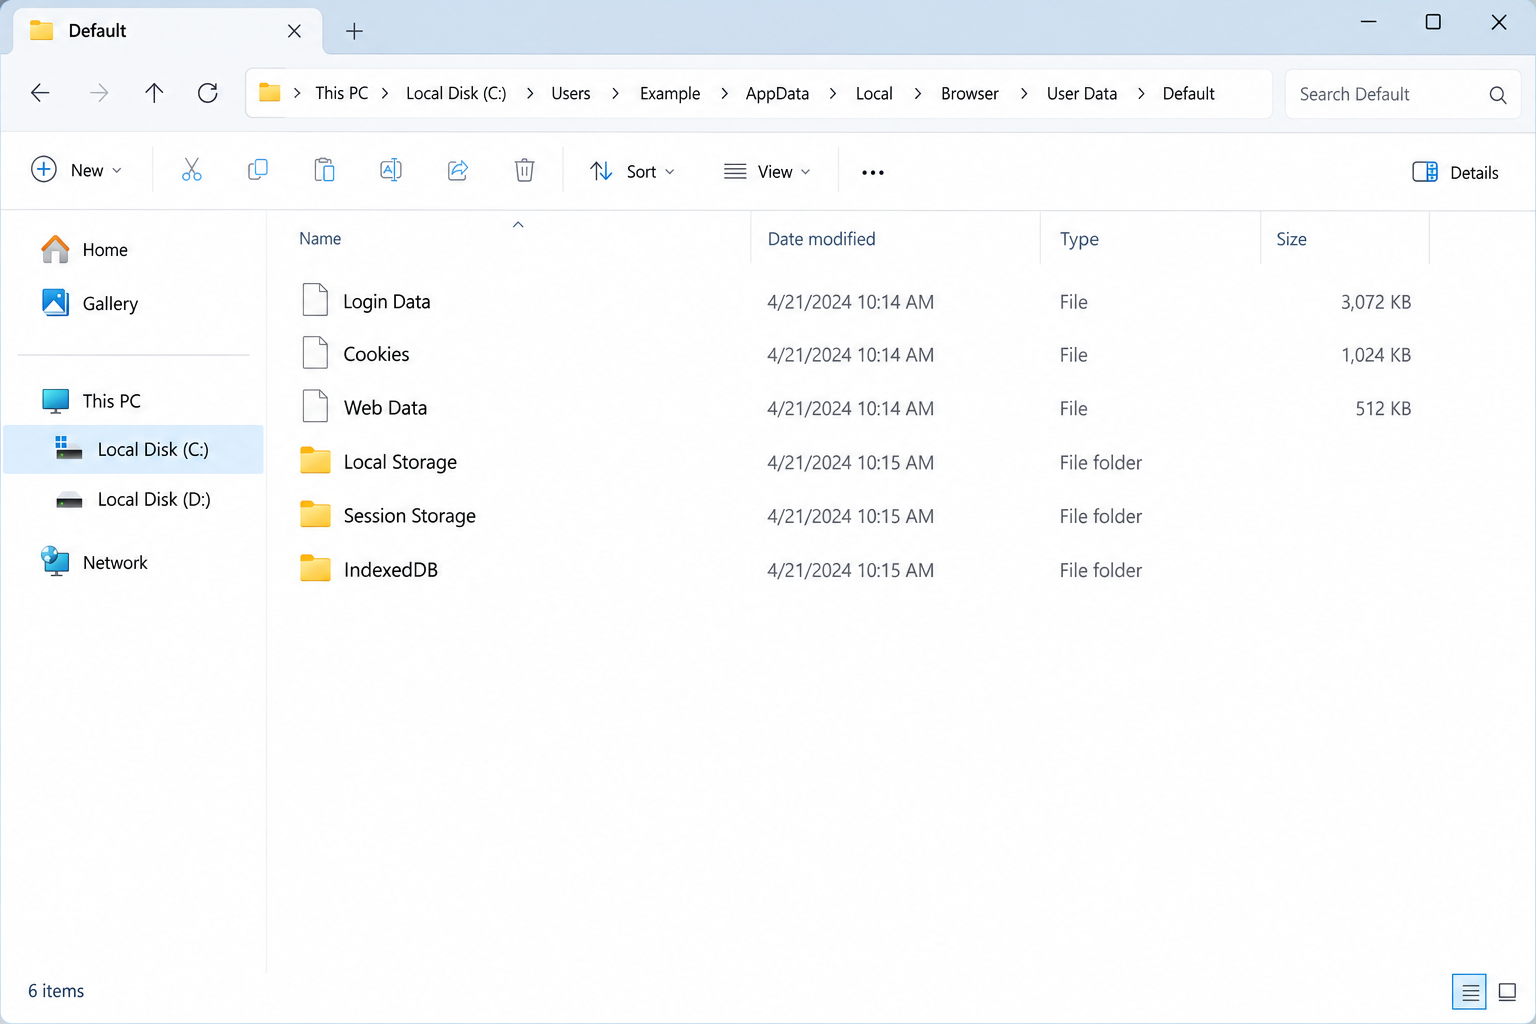The height and width of the screenshot is (1024, 1536).
Task: Sort by the Type column header
Action: coord(1079,239)
